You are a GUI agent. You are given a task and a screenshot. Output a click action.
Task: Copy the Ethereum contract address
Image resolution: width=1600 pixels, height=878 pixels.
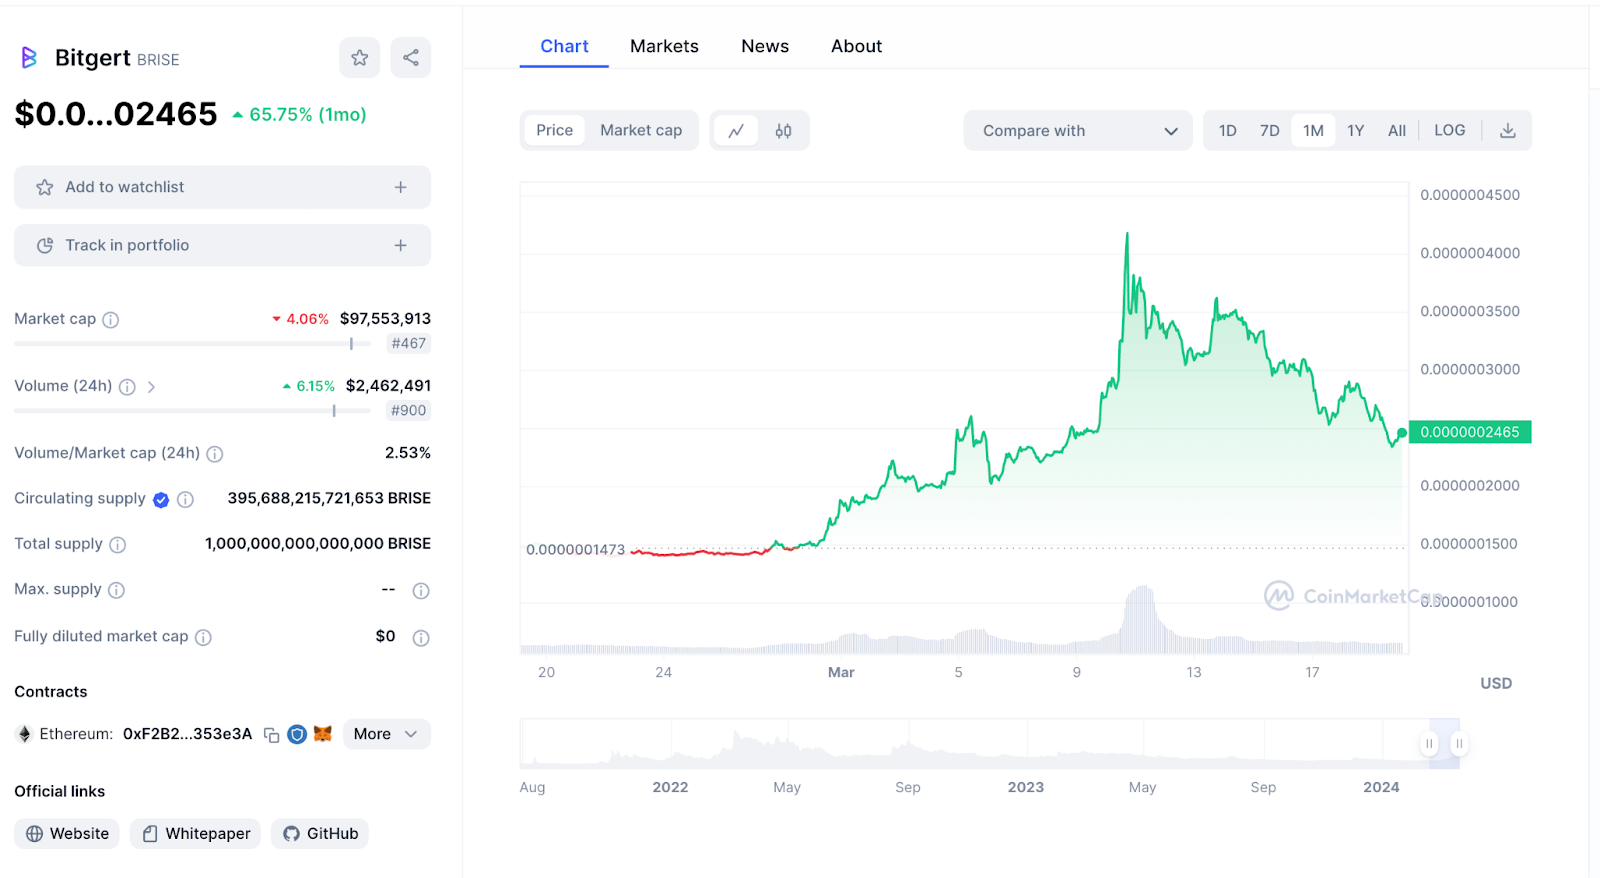(x=271, y=735)
